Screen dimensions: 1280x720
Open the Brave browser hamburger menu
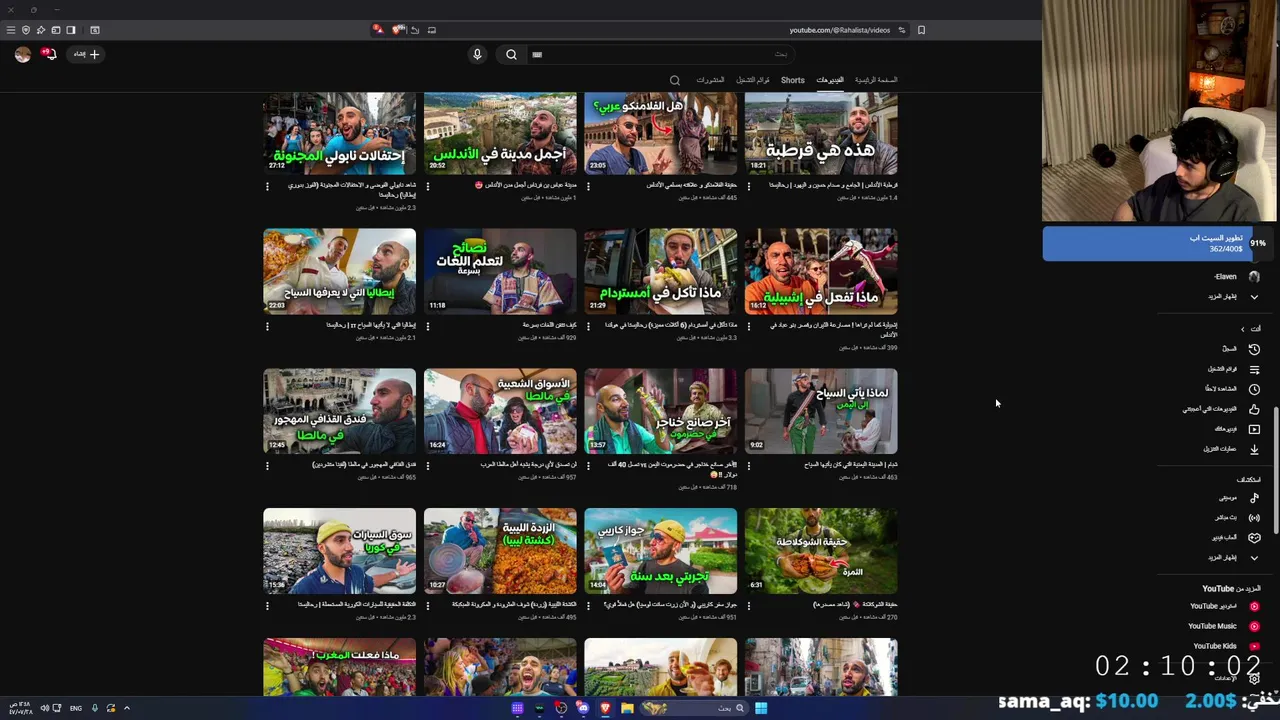[11, 30]
